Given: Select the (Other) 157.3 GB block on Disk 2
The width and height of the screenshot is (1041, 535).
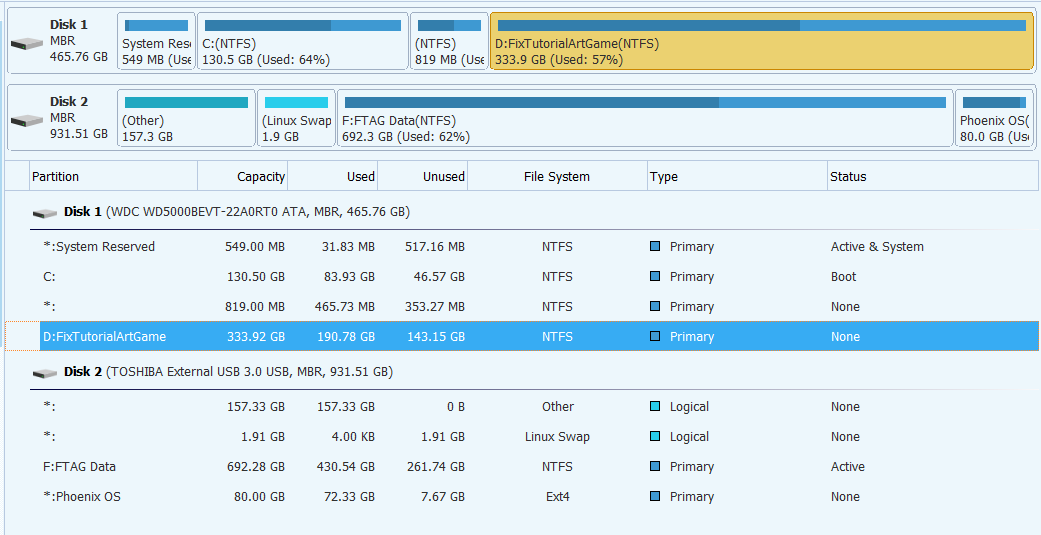Looking at the screenshot, I should (x=187, y=118).
